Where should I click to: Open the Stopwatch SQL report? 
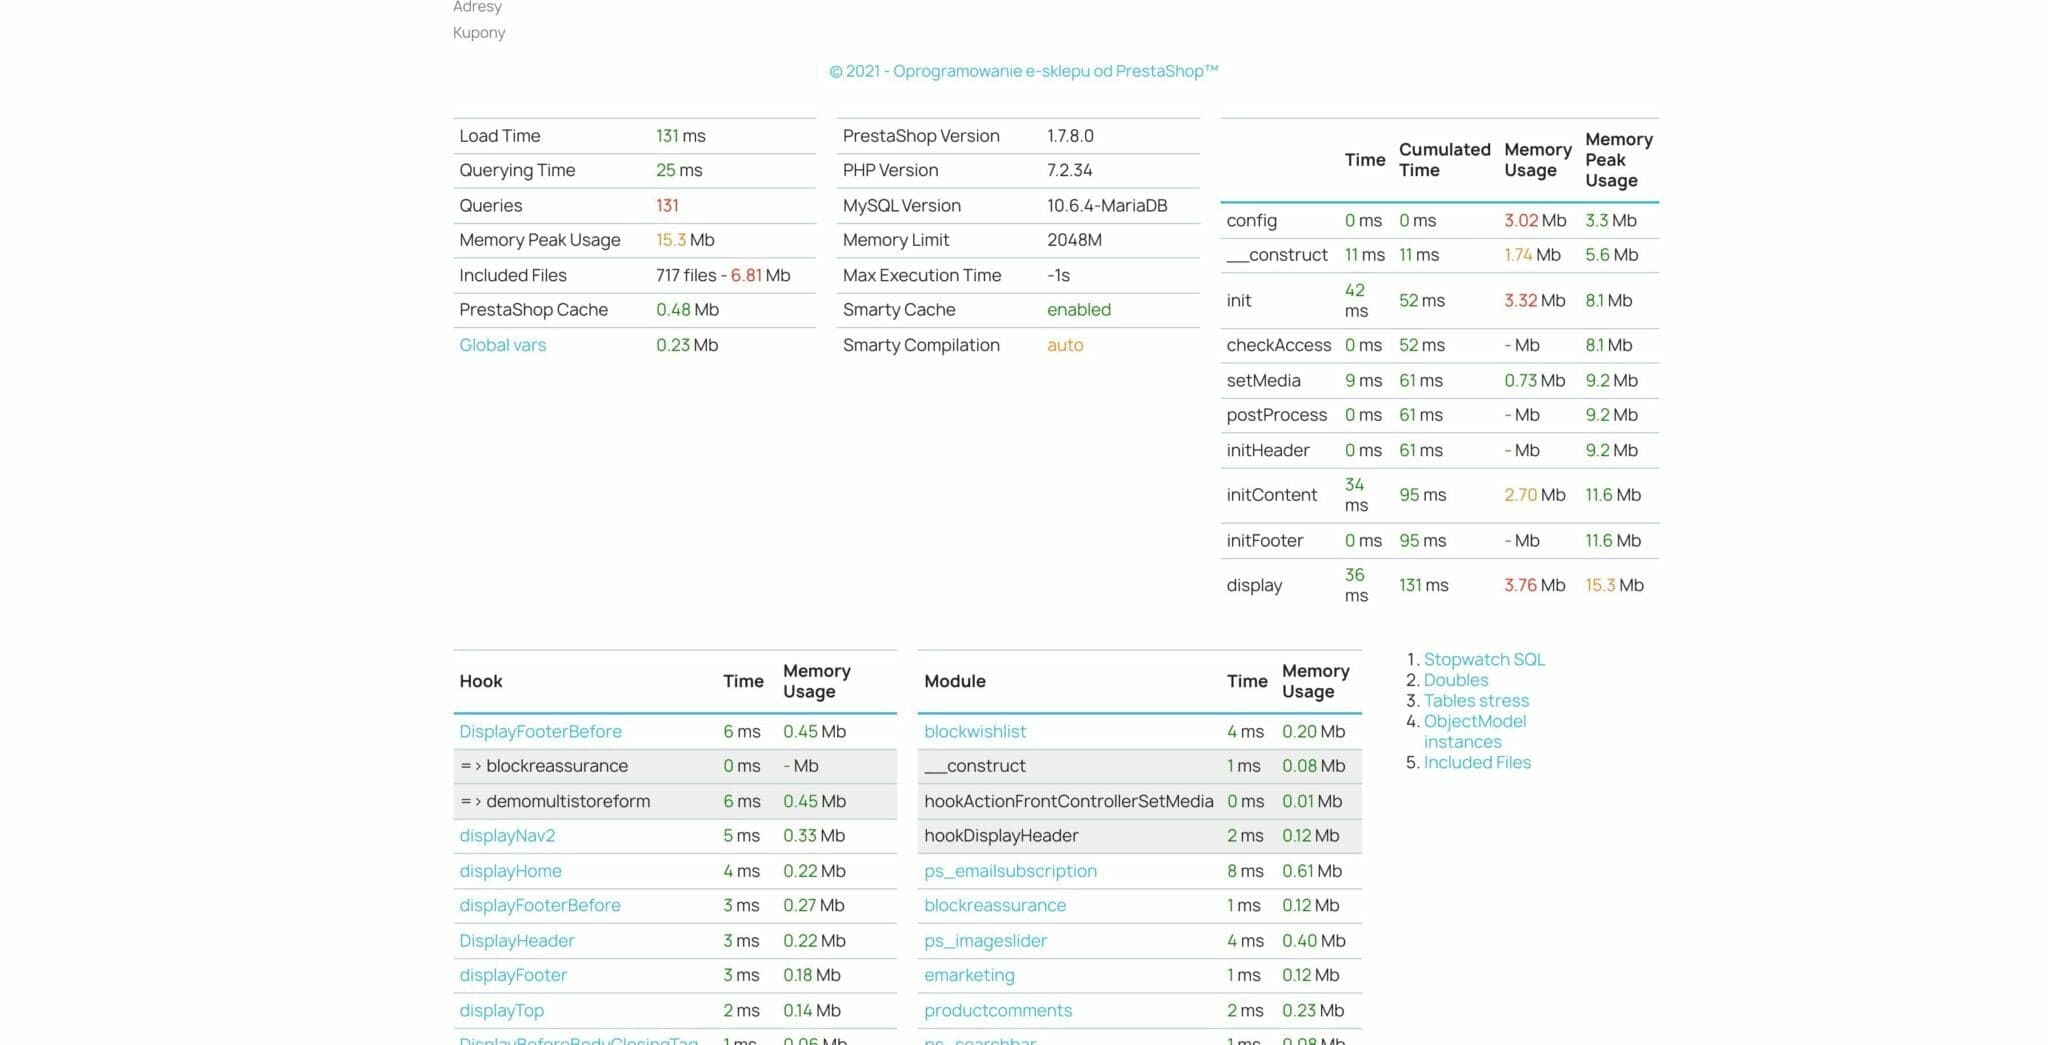click(1483, 659)
